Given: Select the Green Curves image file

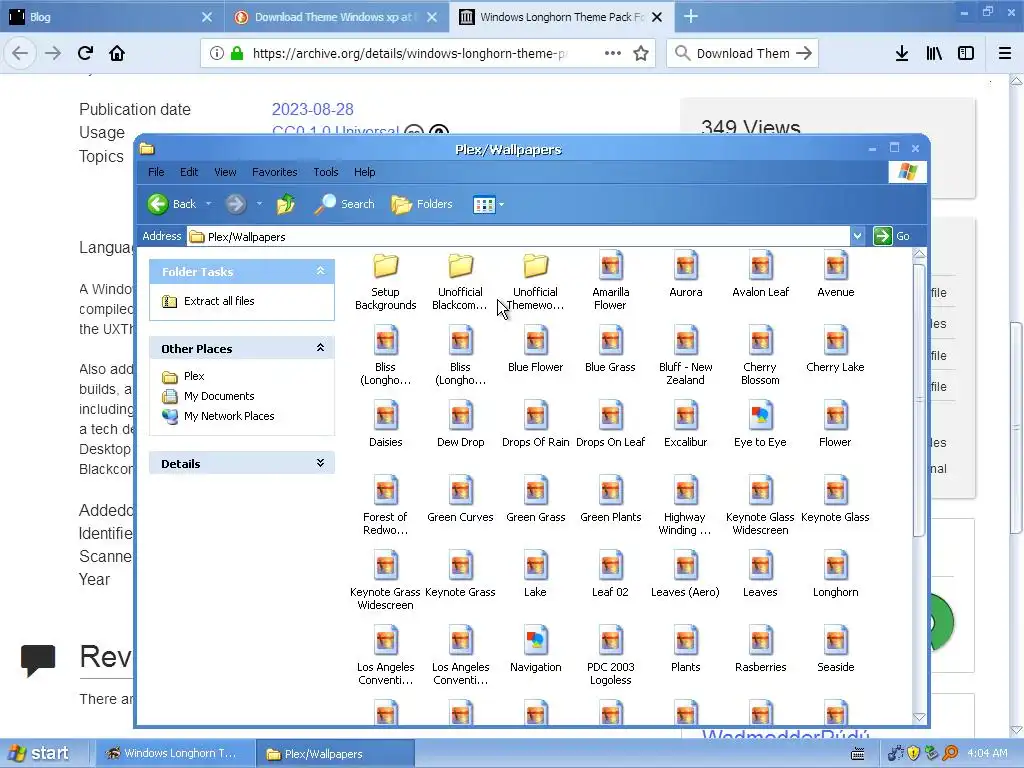Looking at the screenshot, I should tap(460, 500).
